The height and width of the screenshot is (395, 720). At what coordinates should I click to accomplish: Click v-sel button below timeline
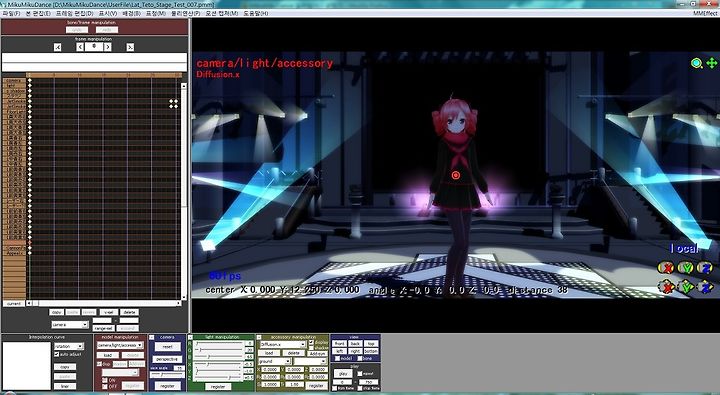(109, 312)
